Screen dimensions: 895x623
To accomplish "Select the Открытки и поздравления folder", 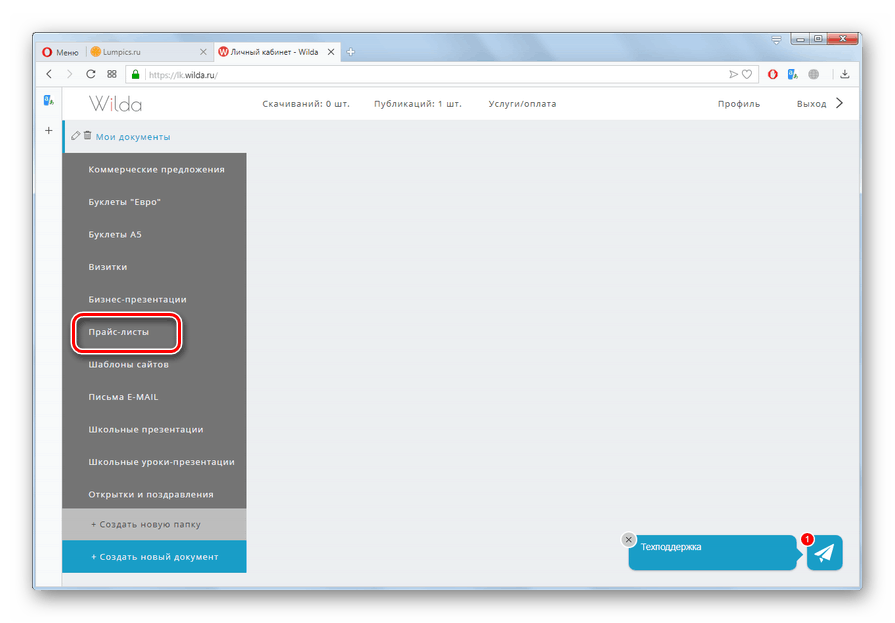I will [x=155, y=495].
